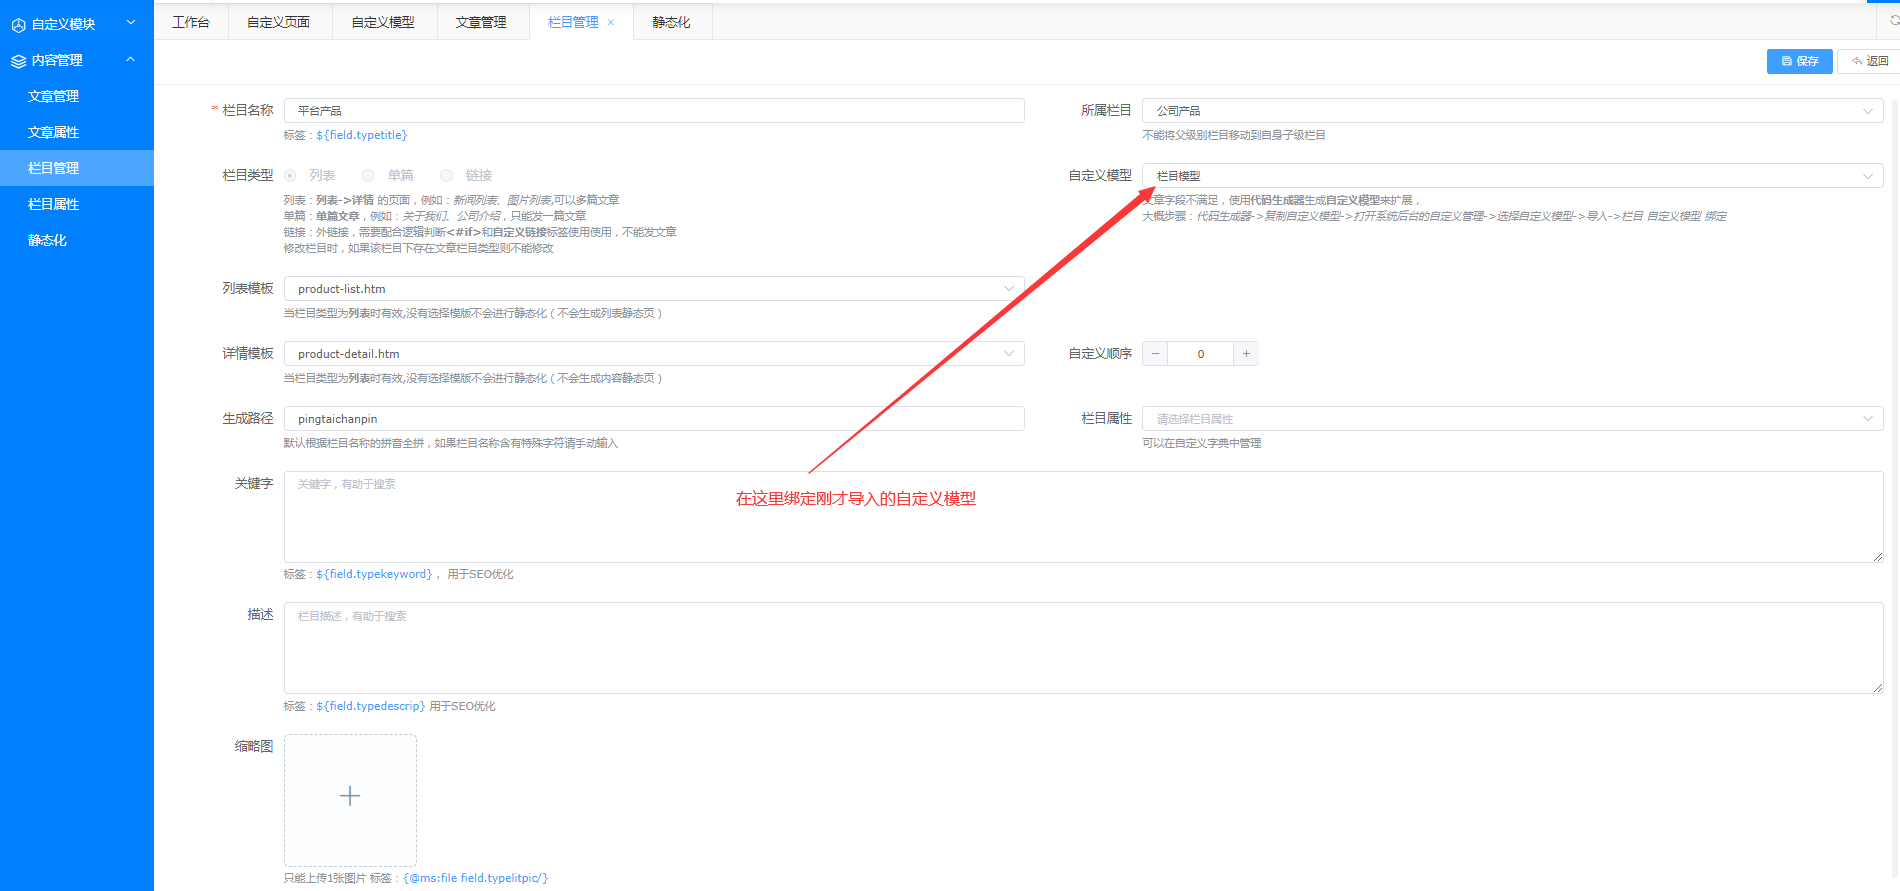Select the 链接 radio option
1900x891 pixels.
pyautogui.click(x=447, y=176)
